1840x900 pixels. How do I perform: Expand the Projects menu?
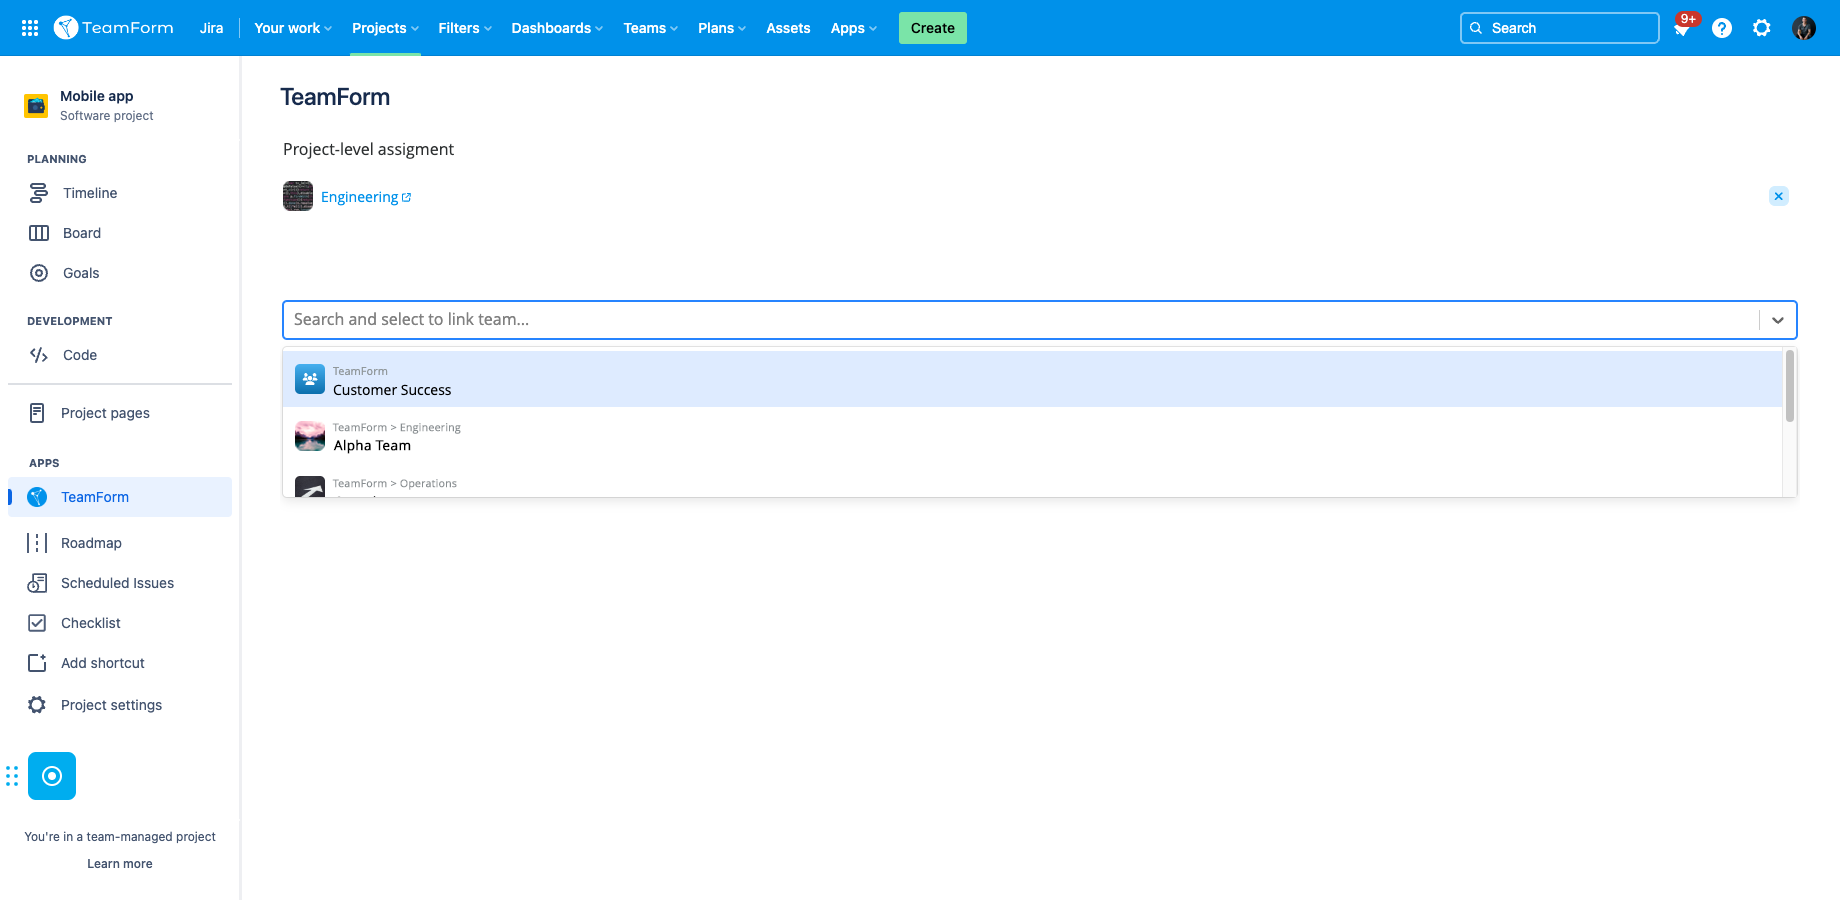[x=385, y=28]
